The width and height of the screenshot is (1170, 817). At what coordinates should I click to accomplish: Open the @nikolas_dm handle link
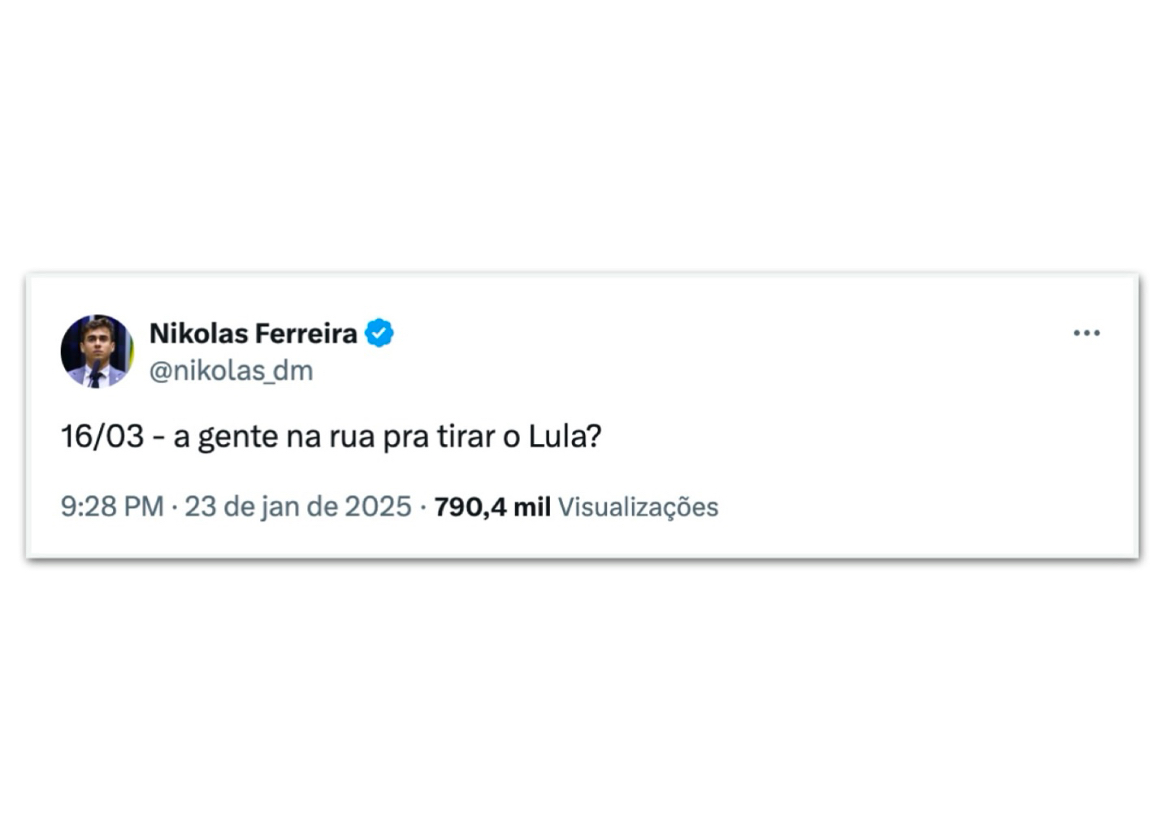click(231, 371)
